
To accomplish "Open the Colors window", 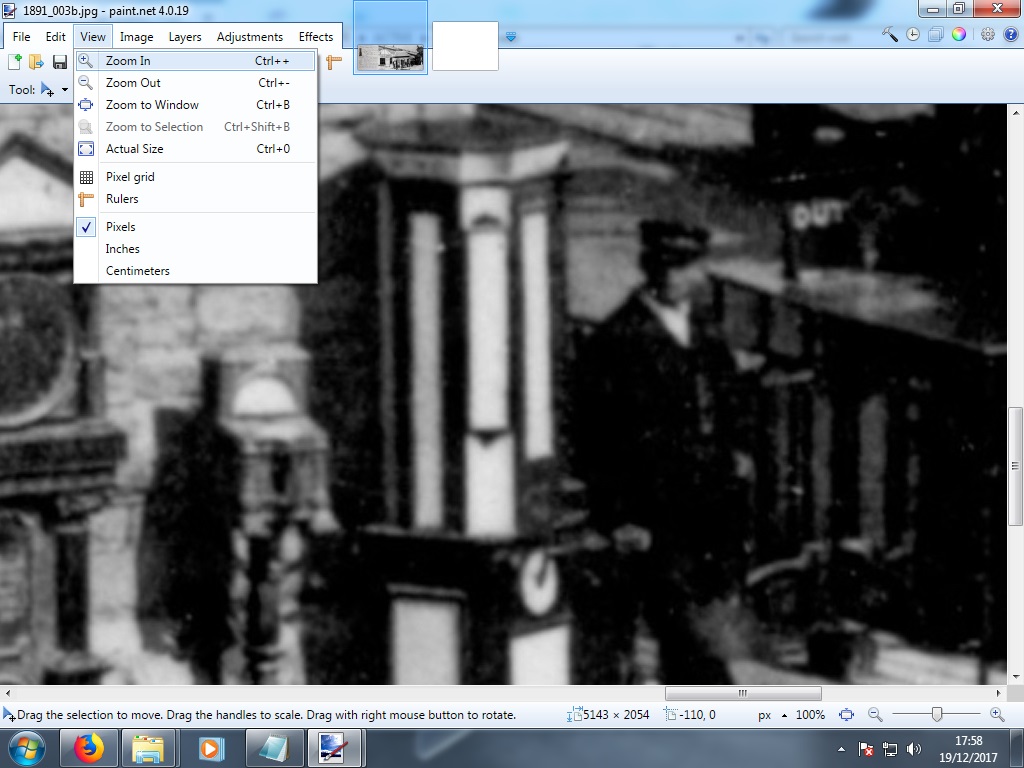I will point(959,33).
